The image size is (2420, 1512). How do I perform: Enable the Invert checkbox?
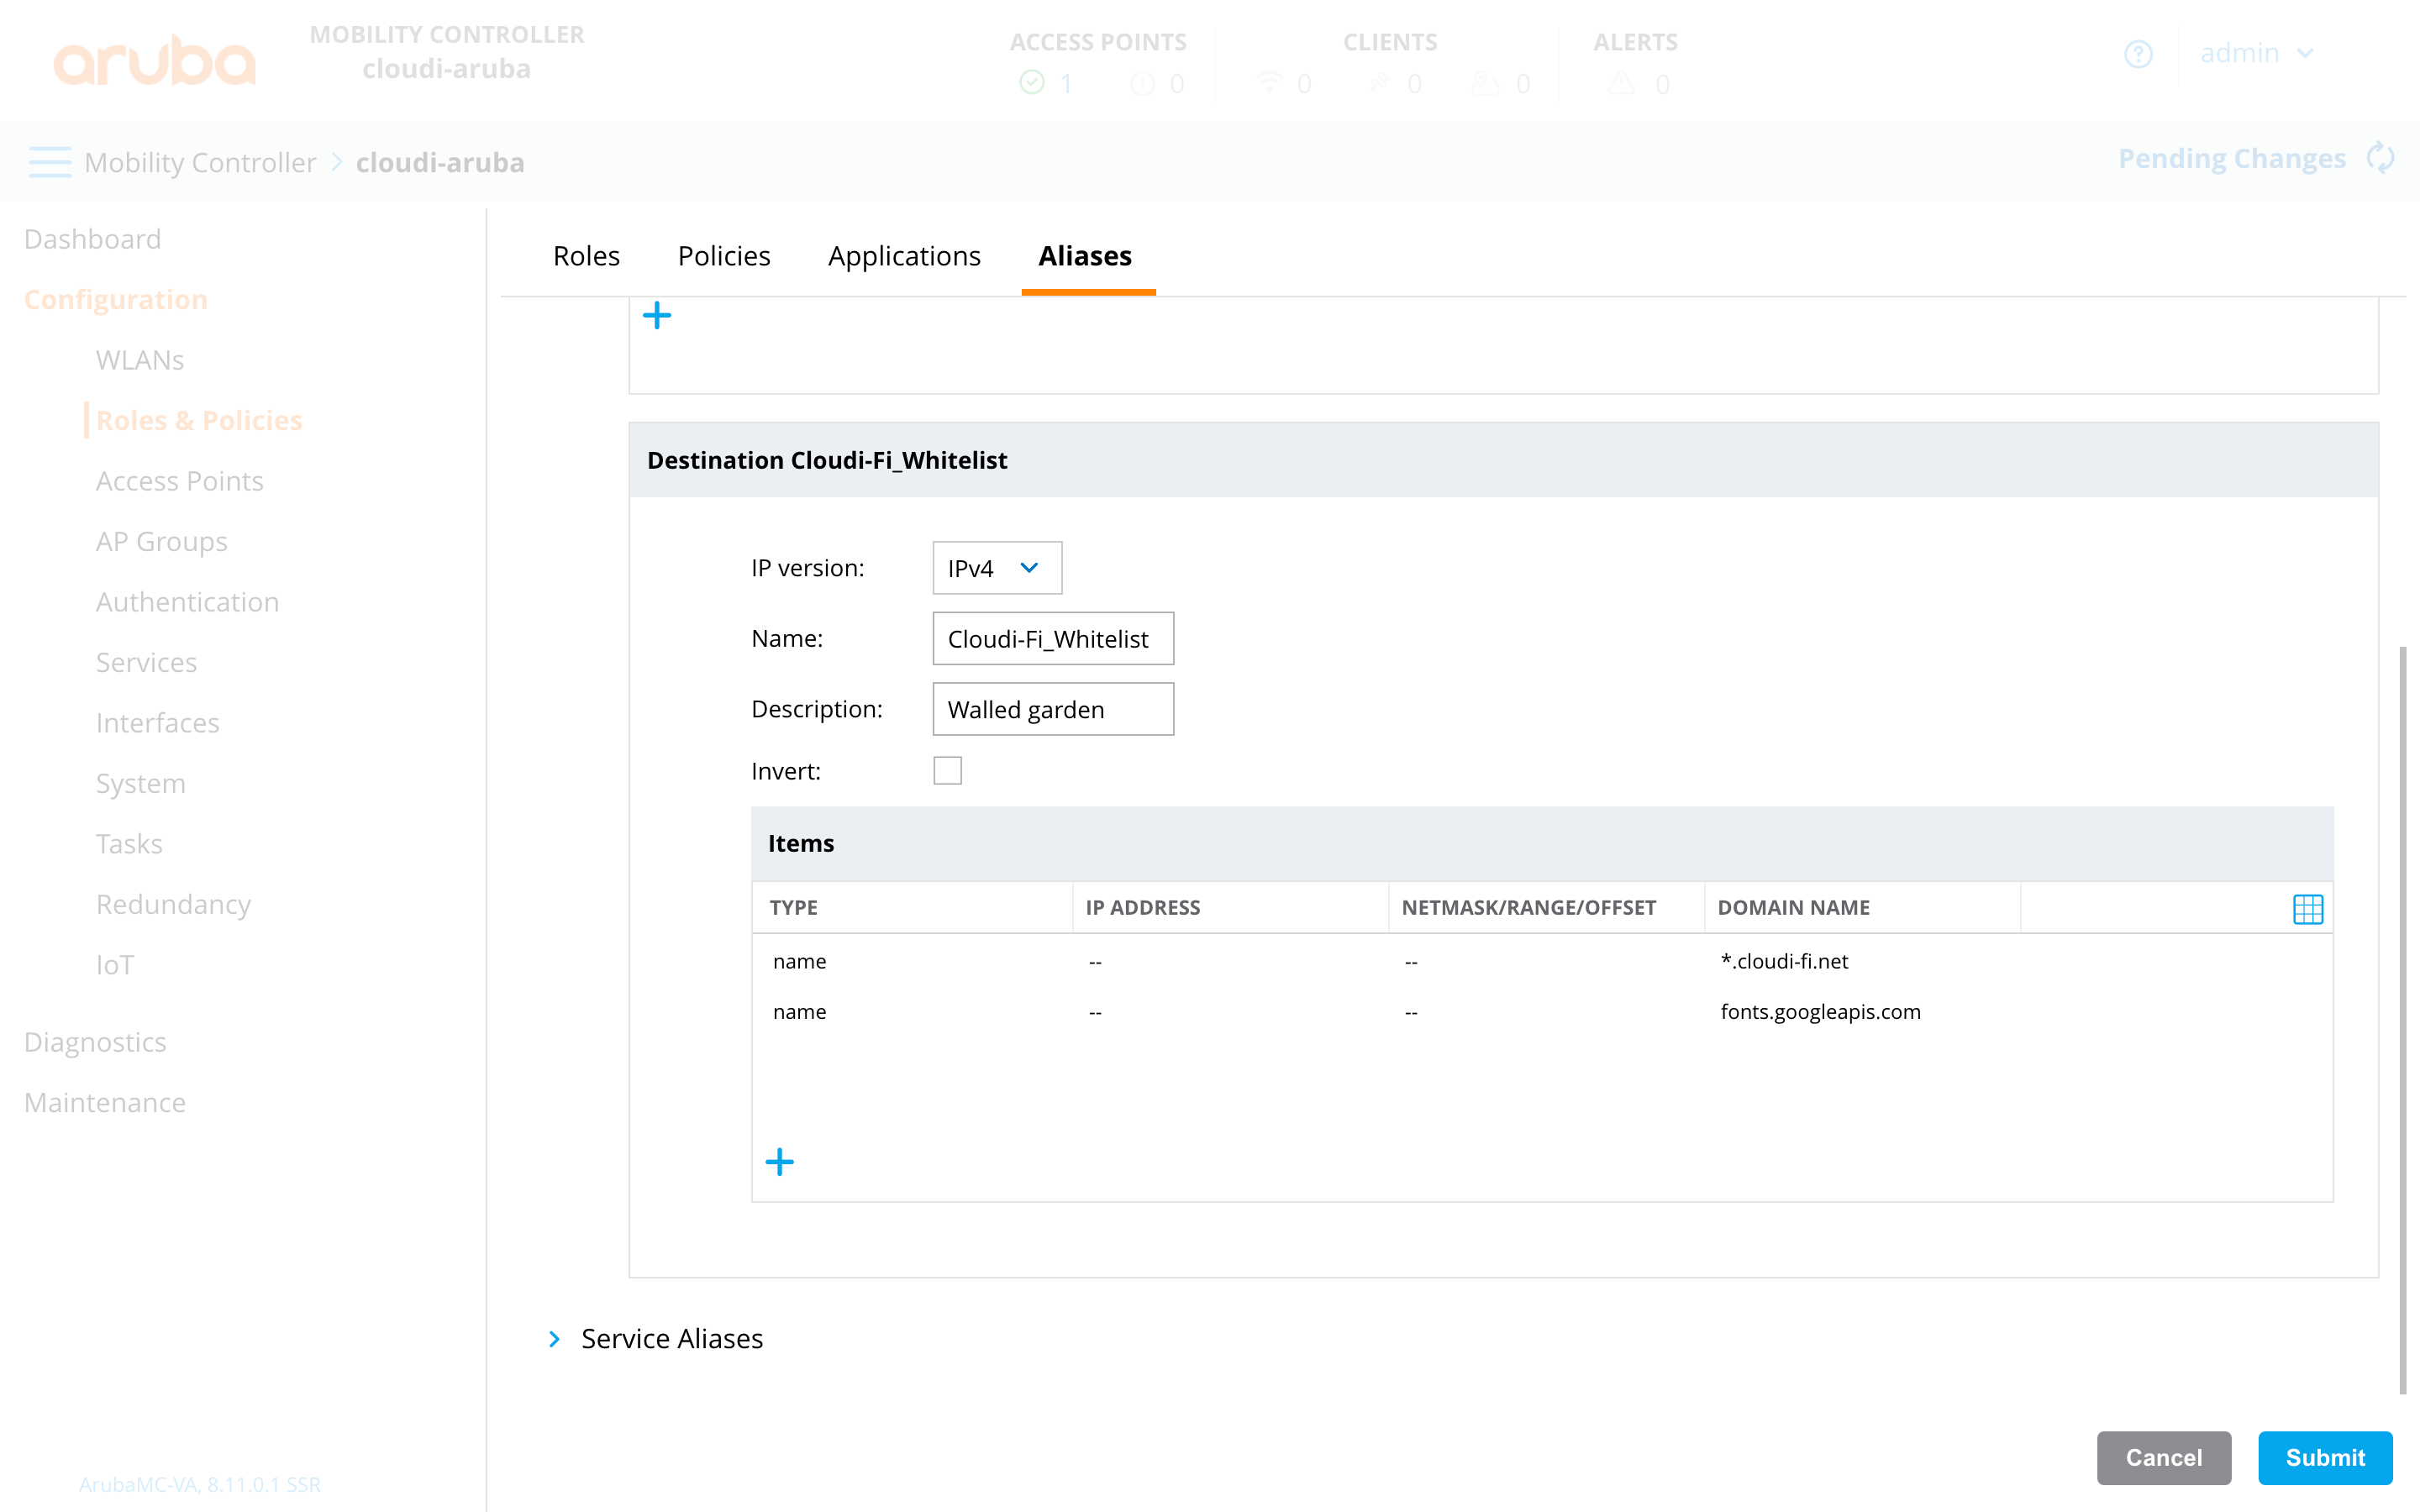(x=946, y=770)
